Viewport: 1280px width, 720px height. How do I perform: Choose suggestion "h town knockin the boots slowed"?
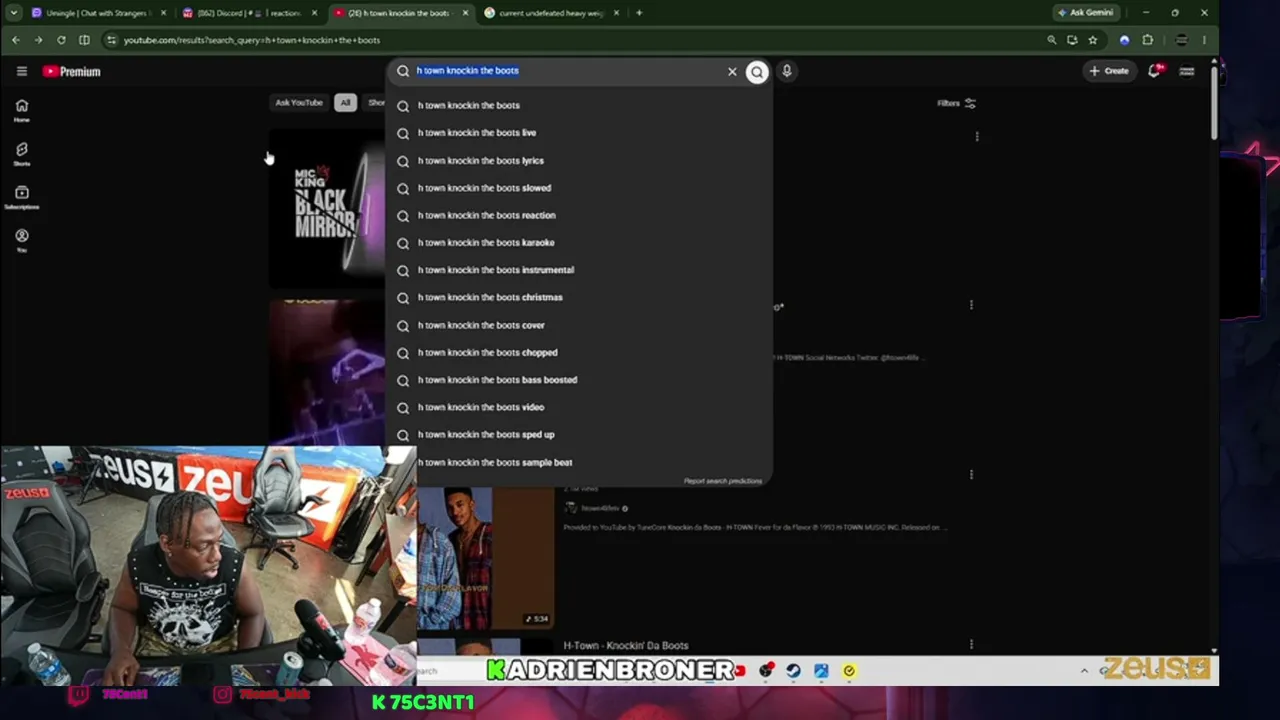(x=580, y=188)
